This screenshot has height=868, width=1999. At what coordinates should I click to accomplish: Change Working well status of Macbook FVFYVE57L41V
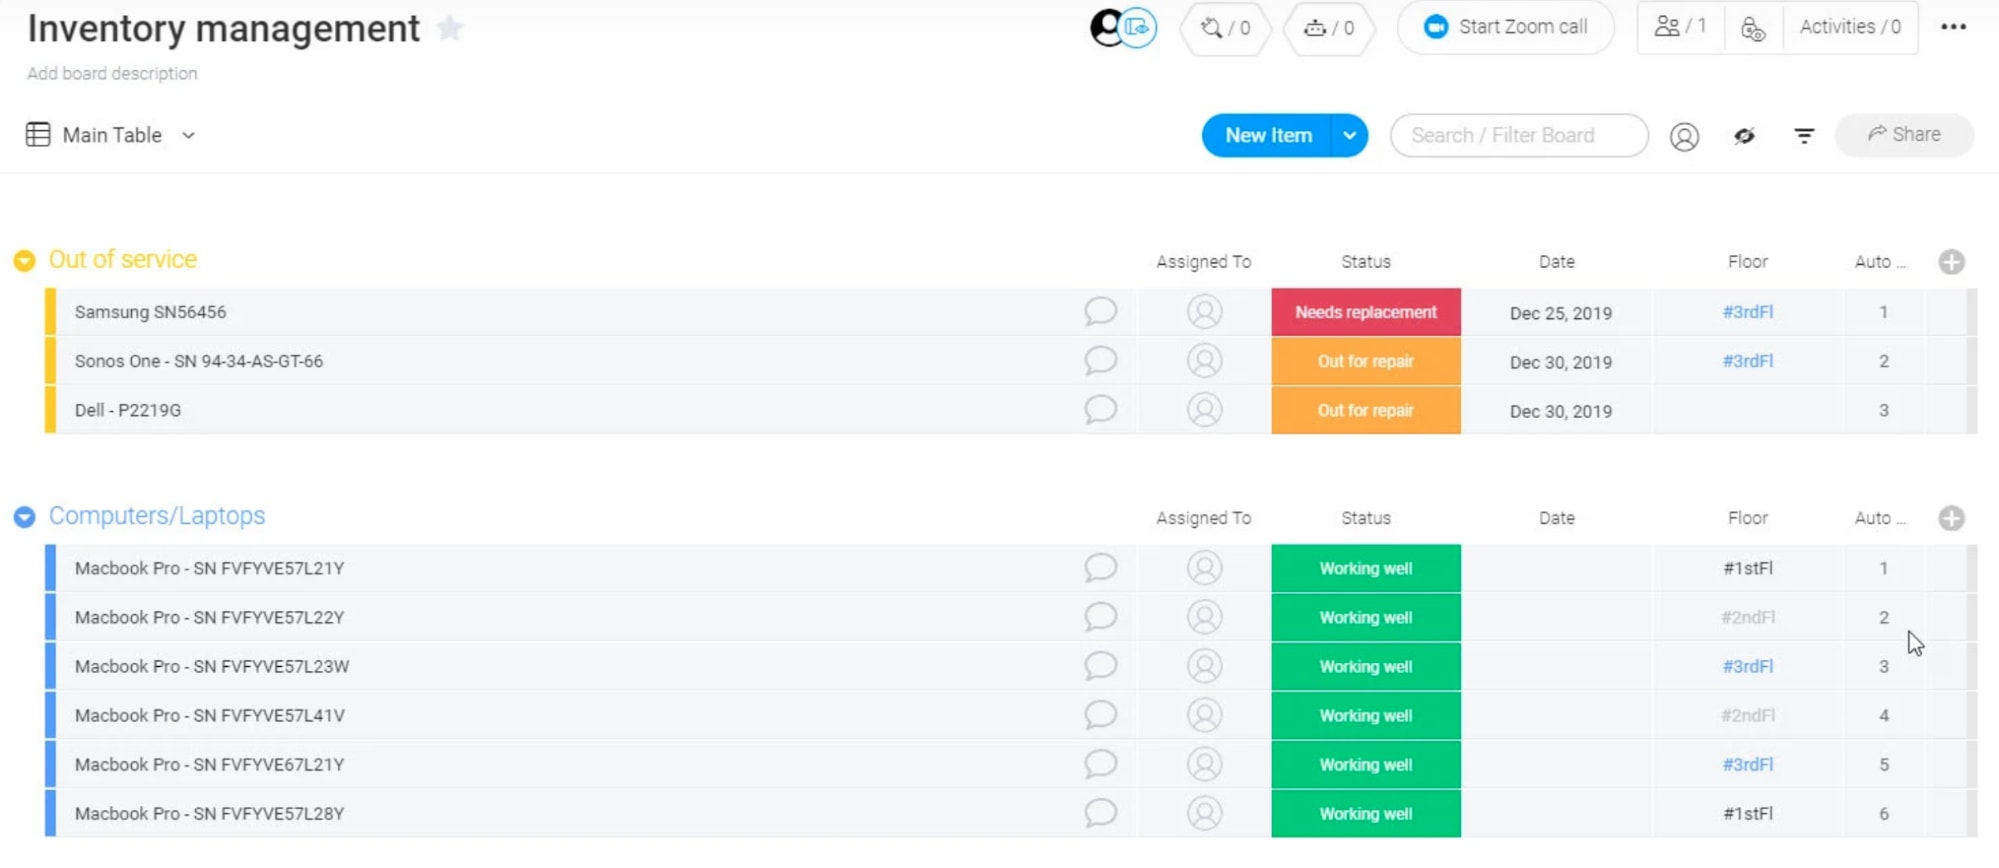1366,715
